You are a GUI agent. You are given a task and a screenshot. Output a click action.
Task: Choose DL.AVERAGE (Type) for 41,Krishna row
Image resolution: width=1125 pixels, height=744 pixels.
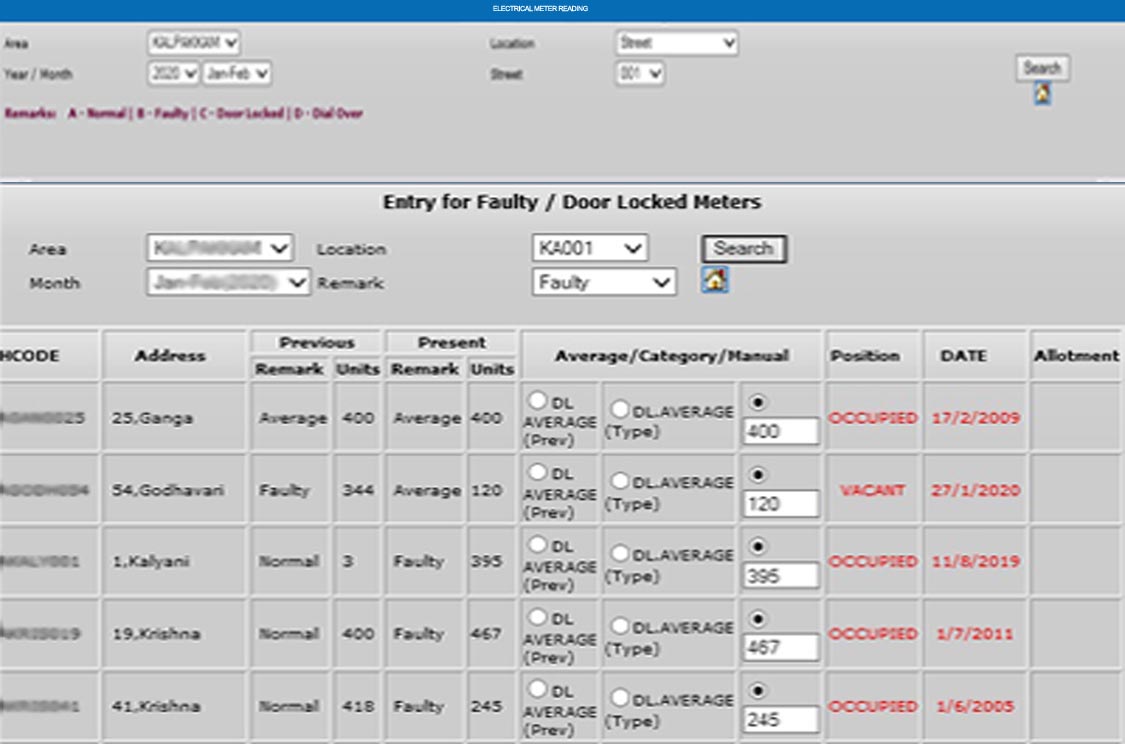620,698
